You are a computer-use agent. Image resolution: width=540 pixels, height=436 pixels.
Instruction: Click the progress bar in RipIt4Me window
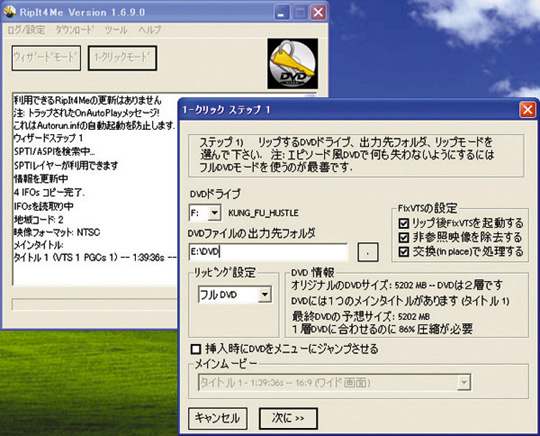coord(95,304)
